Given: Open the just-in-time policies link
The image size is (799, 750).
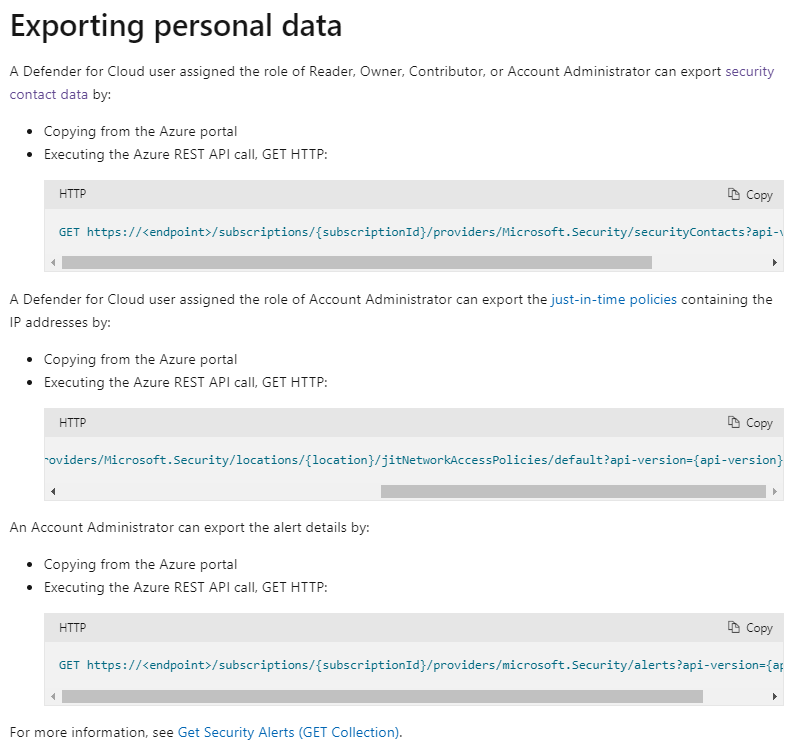Looking at the screenshot, I should pos(613,299).
